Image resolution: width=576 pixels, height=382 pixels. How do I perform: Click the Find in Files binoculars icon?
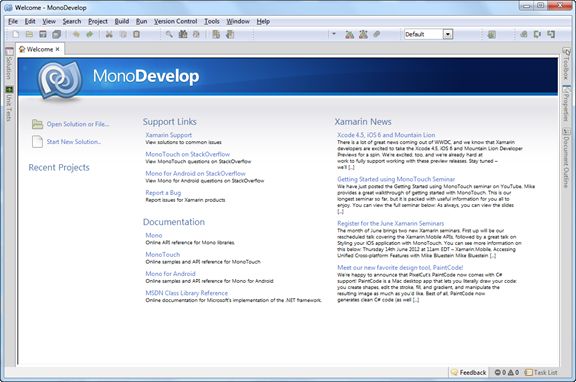tap(183, 35)
